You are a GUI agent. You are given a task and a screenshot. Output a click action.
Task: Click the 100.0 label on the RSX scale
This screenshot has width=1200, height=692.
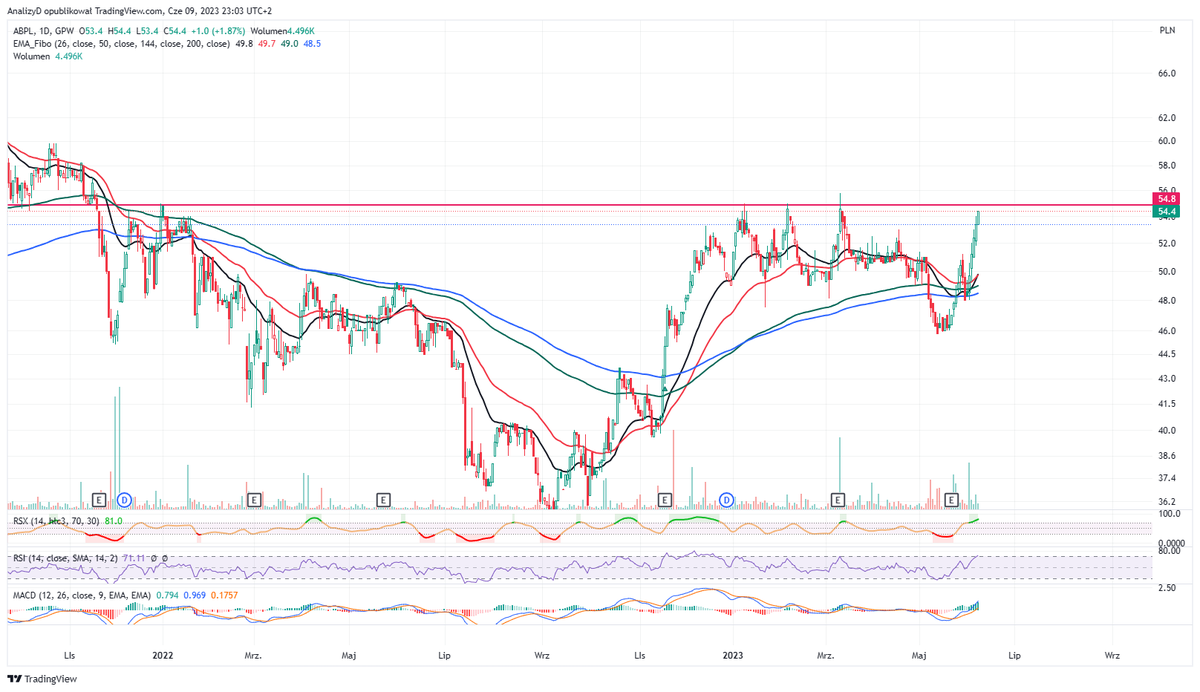(1169, 514)
